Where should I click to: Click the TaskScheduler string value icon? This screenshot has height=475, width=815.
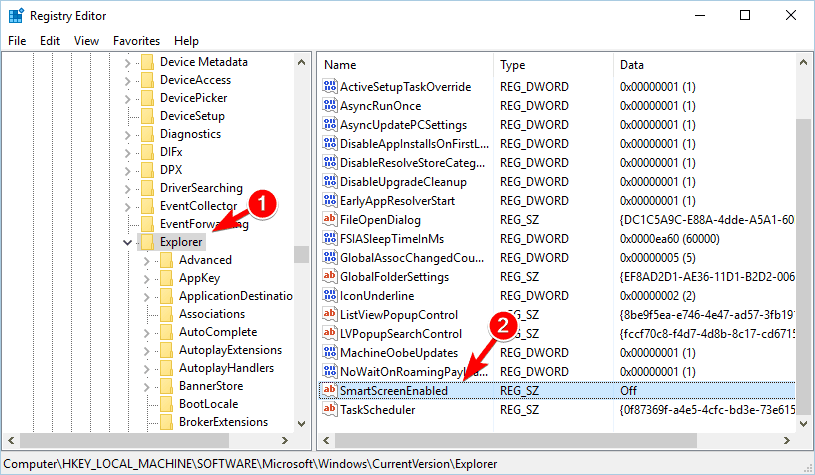click(330, 410)
